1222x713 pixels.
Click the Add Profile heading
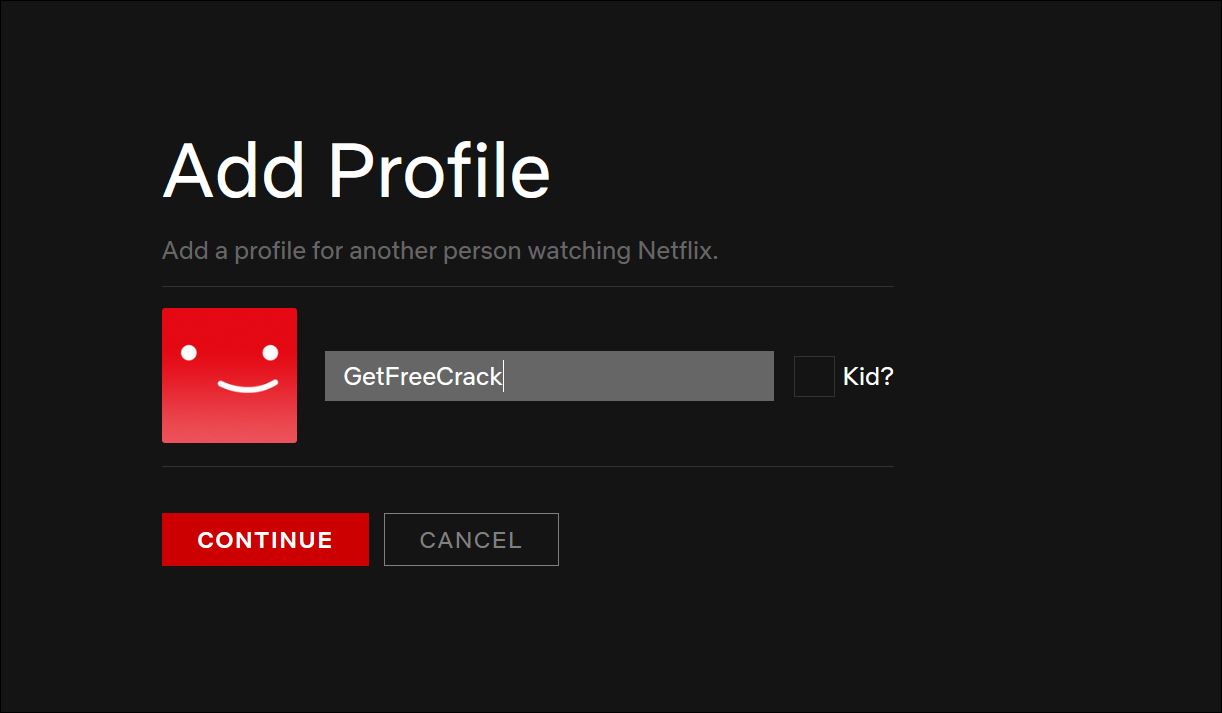coord(356,170)
